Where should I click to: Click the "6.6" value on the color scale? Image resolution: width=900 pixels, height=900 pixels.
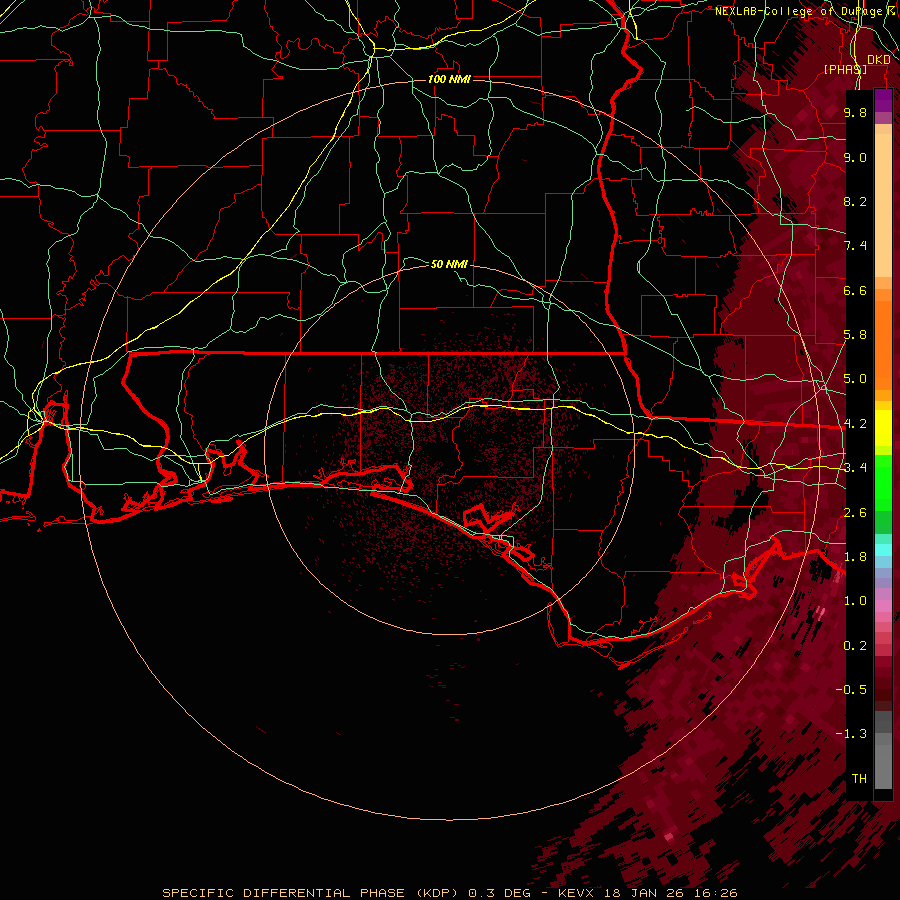click(855, 290)
